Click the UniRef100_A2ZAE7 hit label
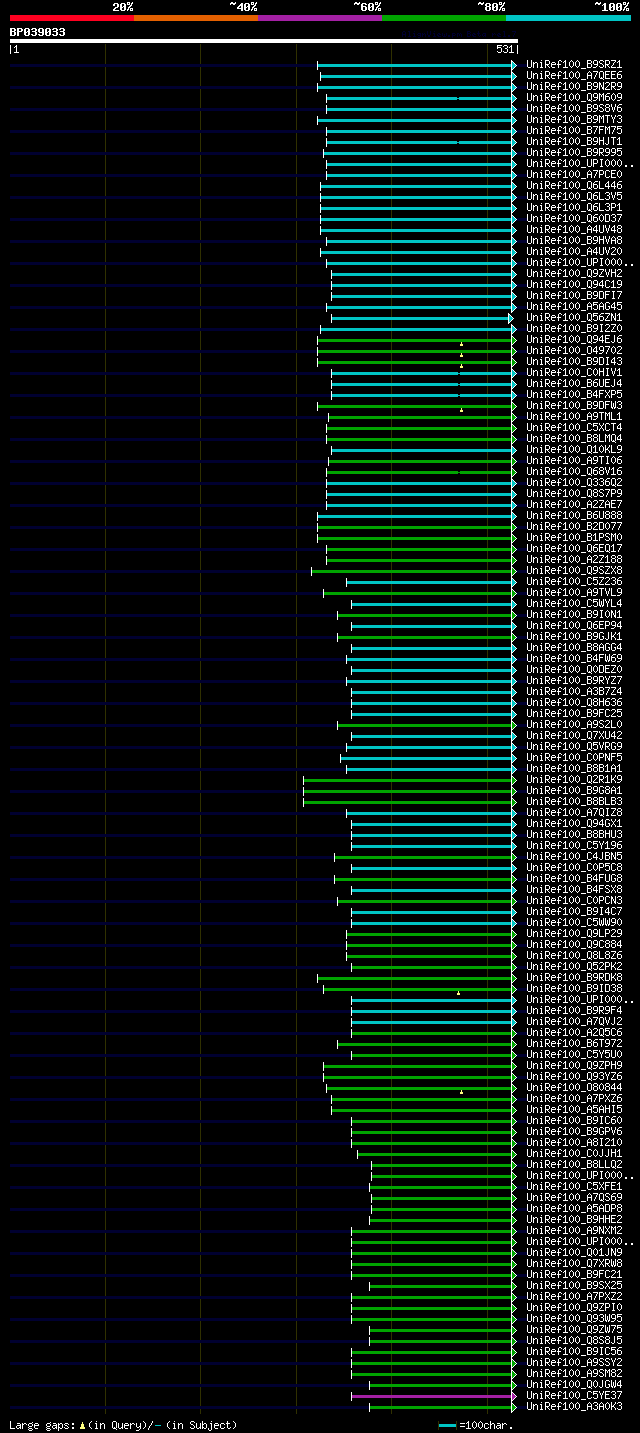640x1433 pixels. point(574,504)
